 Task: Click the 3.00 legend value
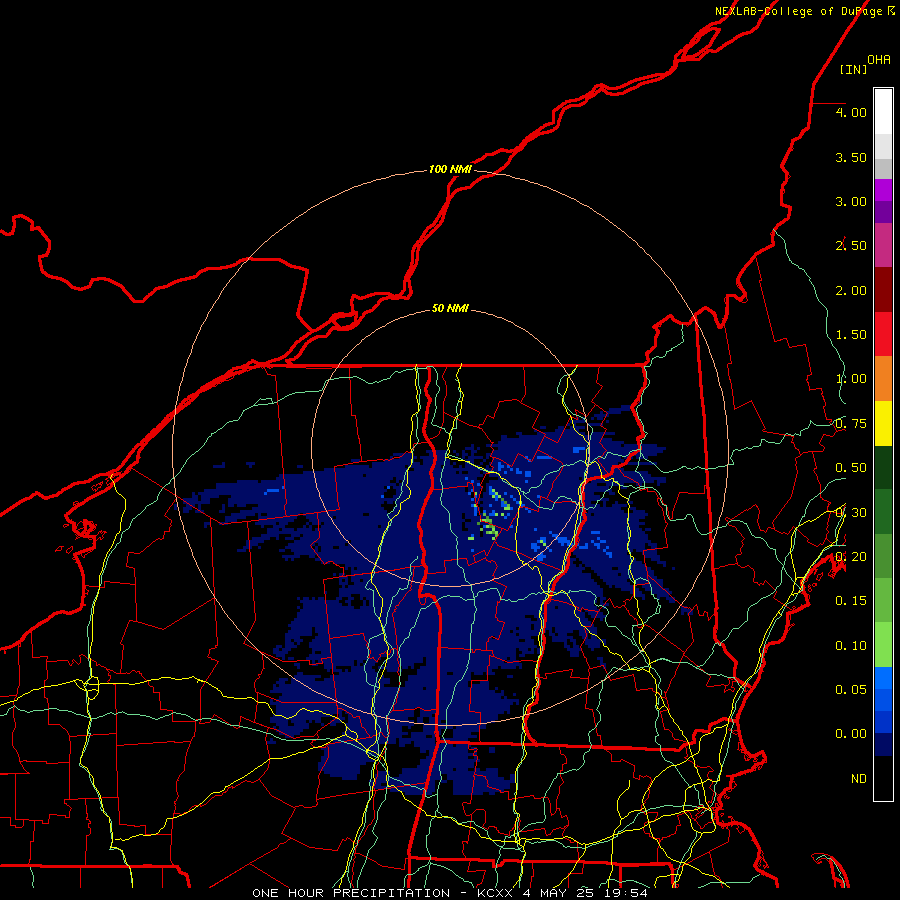851,201
